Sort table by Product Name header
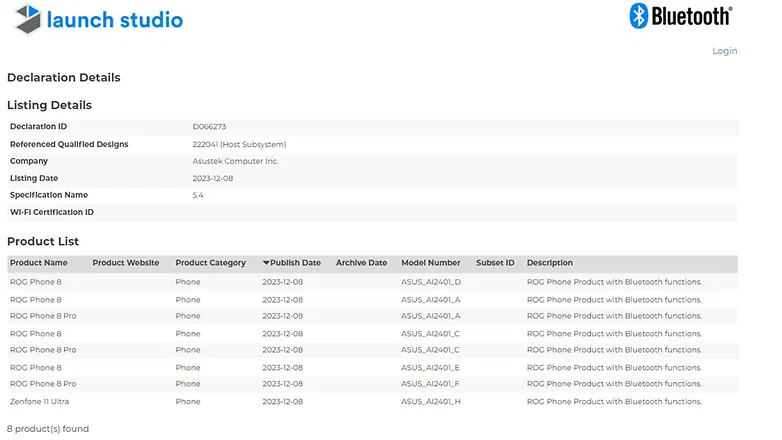The height and width of the screenshot is (440, 782). pyautogui.click(x=39, y=263)
